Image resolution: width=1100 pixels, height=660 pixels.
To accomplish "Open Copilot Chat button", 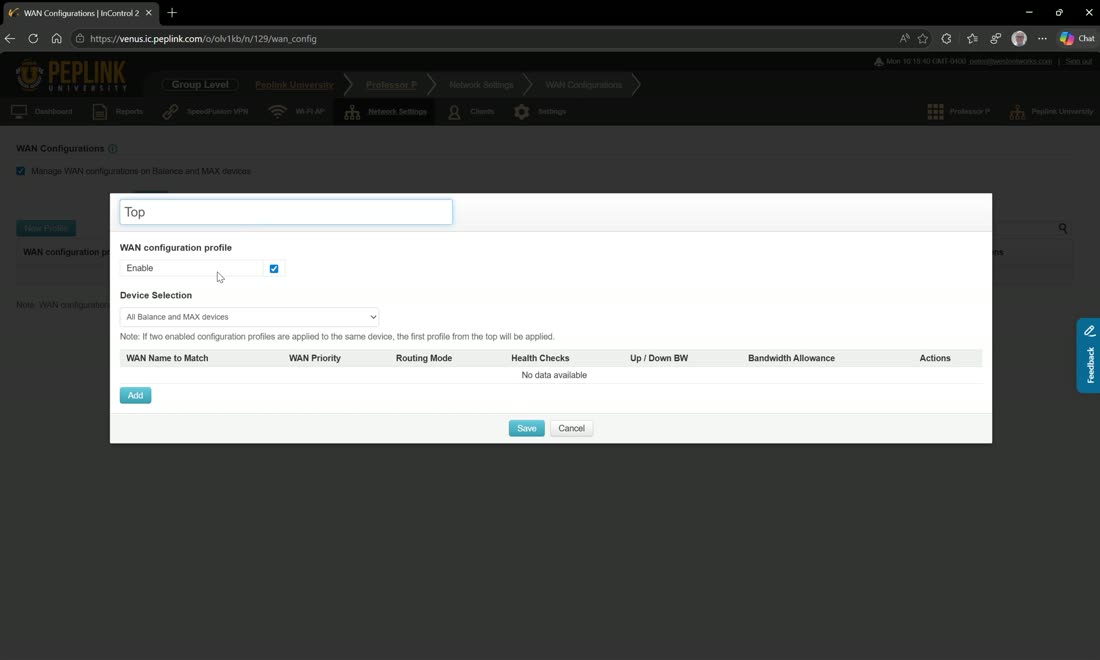I will [x=1077, y=39].
